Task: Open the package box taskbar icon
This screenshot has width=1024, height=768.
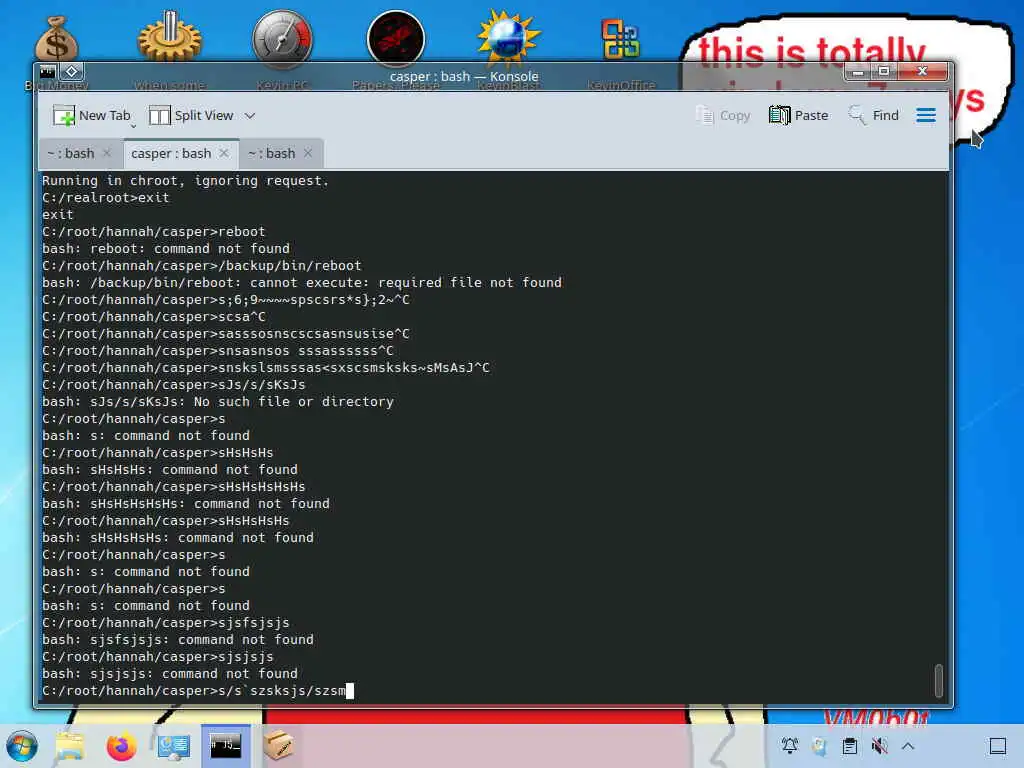Action: point(278,744)
